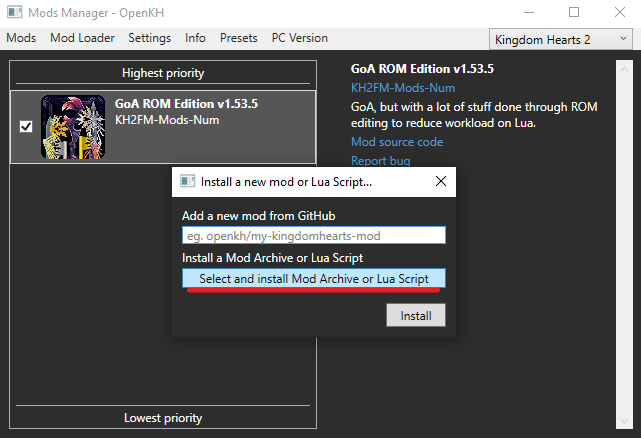This screenshot has width=641, height=438.
Task: Click the Install button
Action: 415,315
